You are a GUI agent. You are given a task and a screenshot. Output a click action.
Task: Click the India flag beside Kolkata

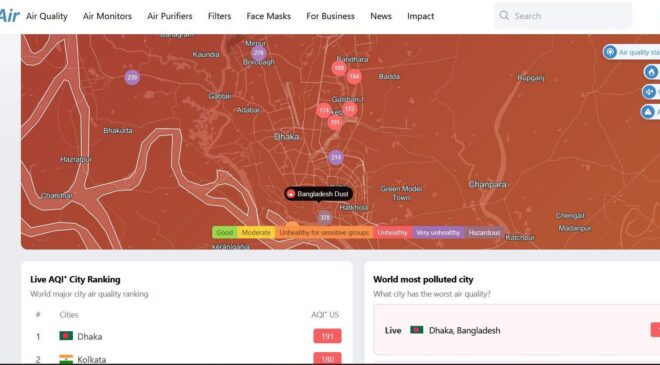[x=66, y=359]
